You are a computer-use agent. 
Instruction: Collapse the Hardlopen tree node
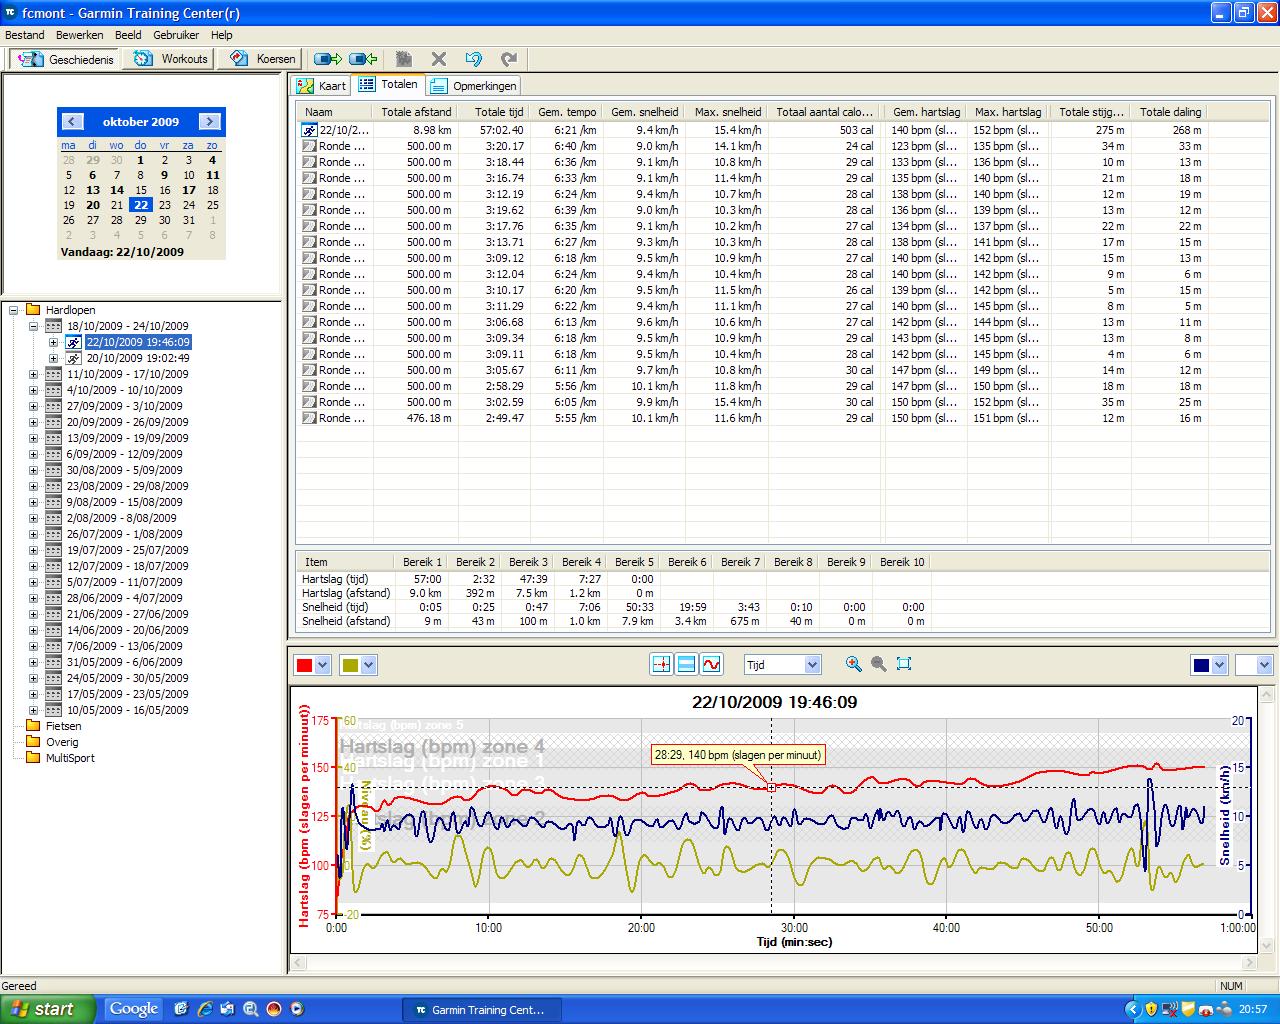click(x=14, y=310)
